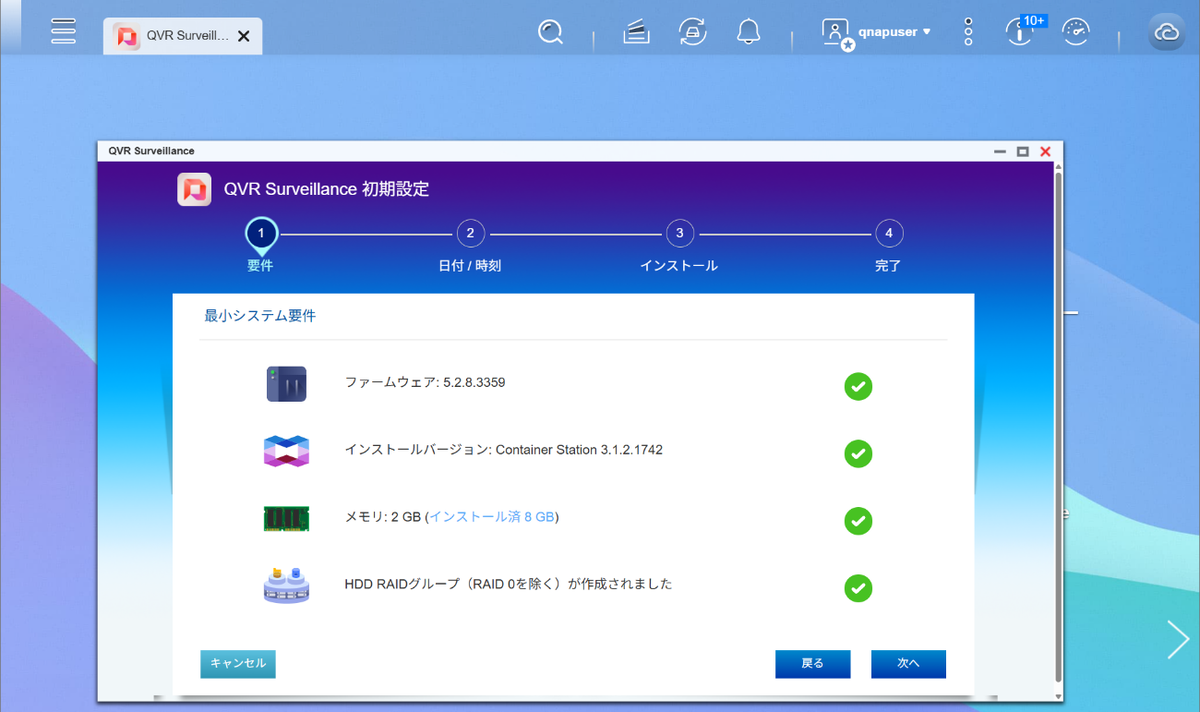This screenshot has width=1200, height=712.
Task: Click the NAS firmware icon
Action: 286,384
